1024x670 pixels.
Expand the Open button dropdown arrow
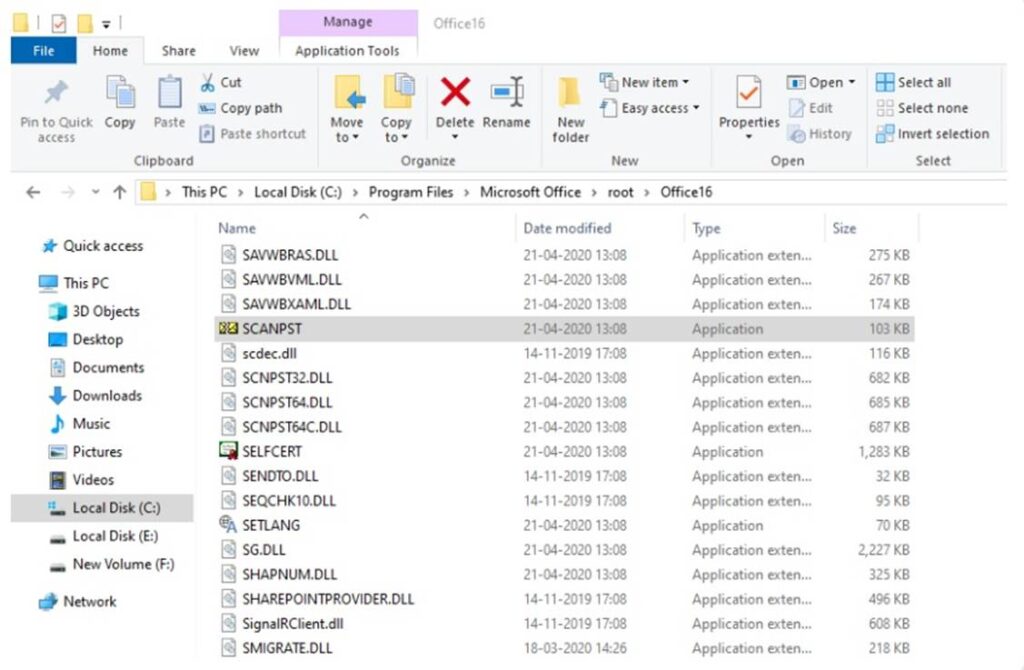click(x=852, y=83)
